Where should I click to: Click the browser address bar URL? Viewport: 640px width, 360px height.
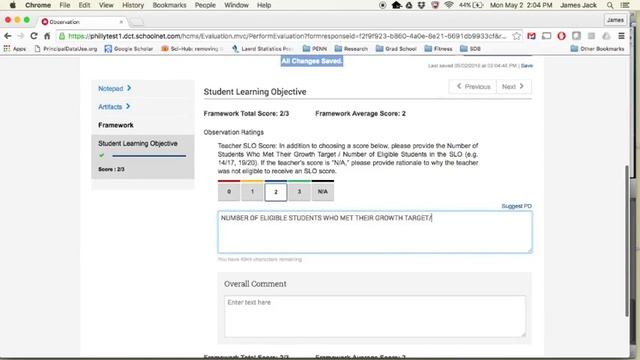[x=287, y=36]
